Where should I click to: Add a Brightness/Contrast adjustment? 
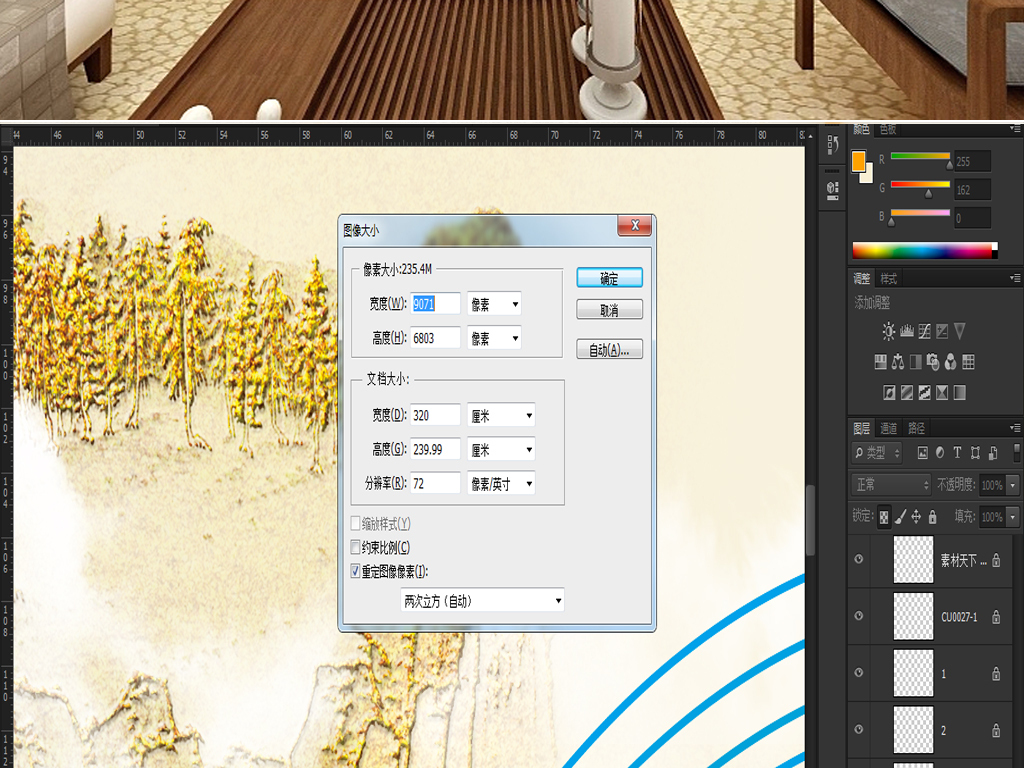pyautogui.click(x=888, y=331)
